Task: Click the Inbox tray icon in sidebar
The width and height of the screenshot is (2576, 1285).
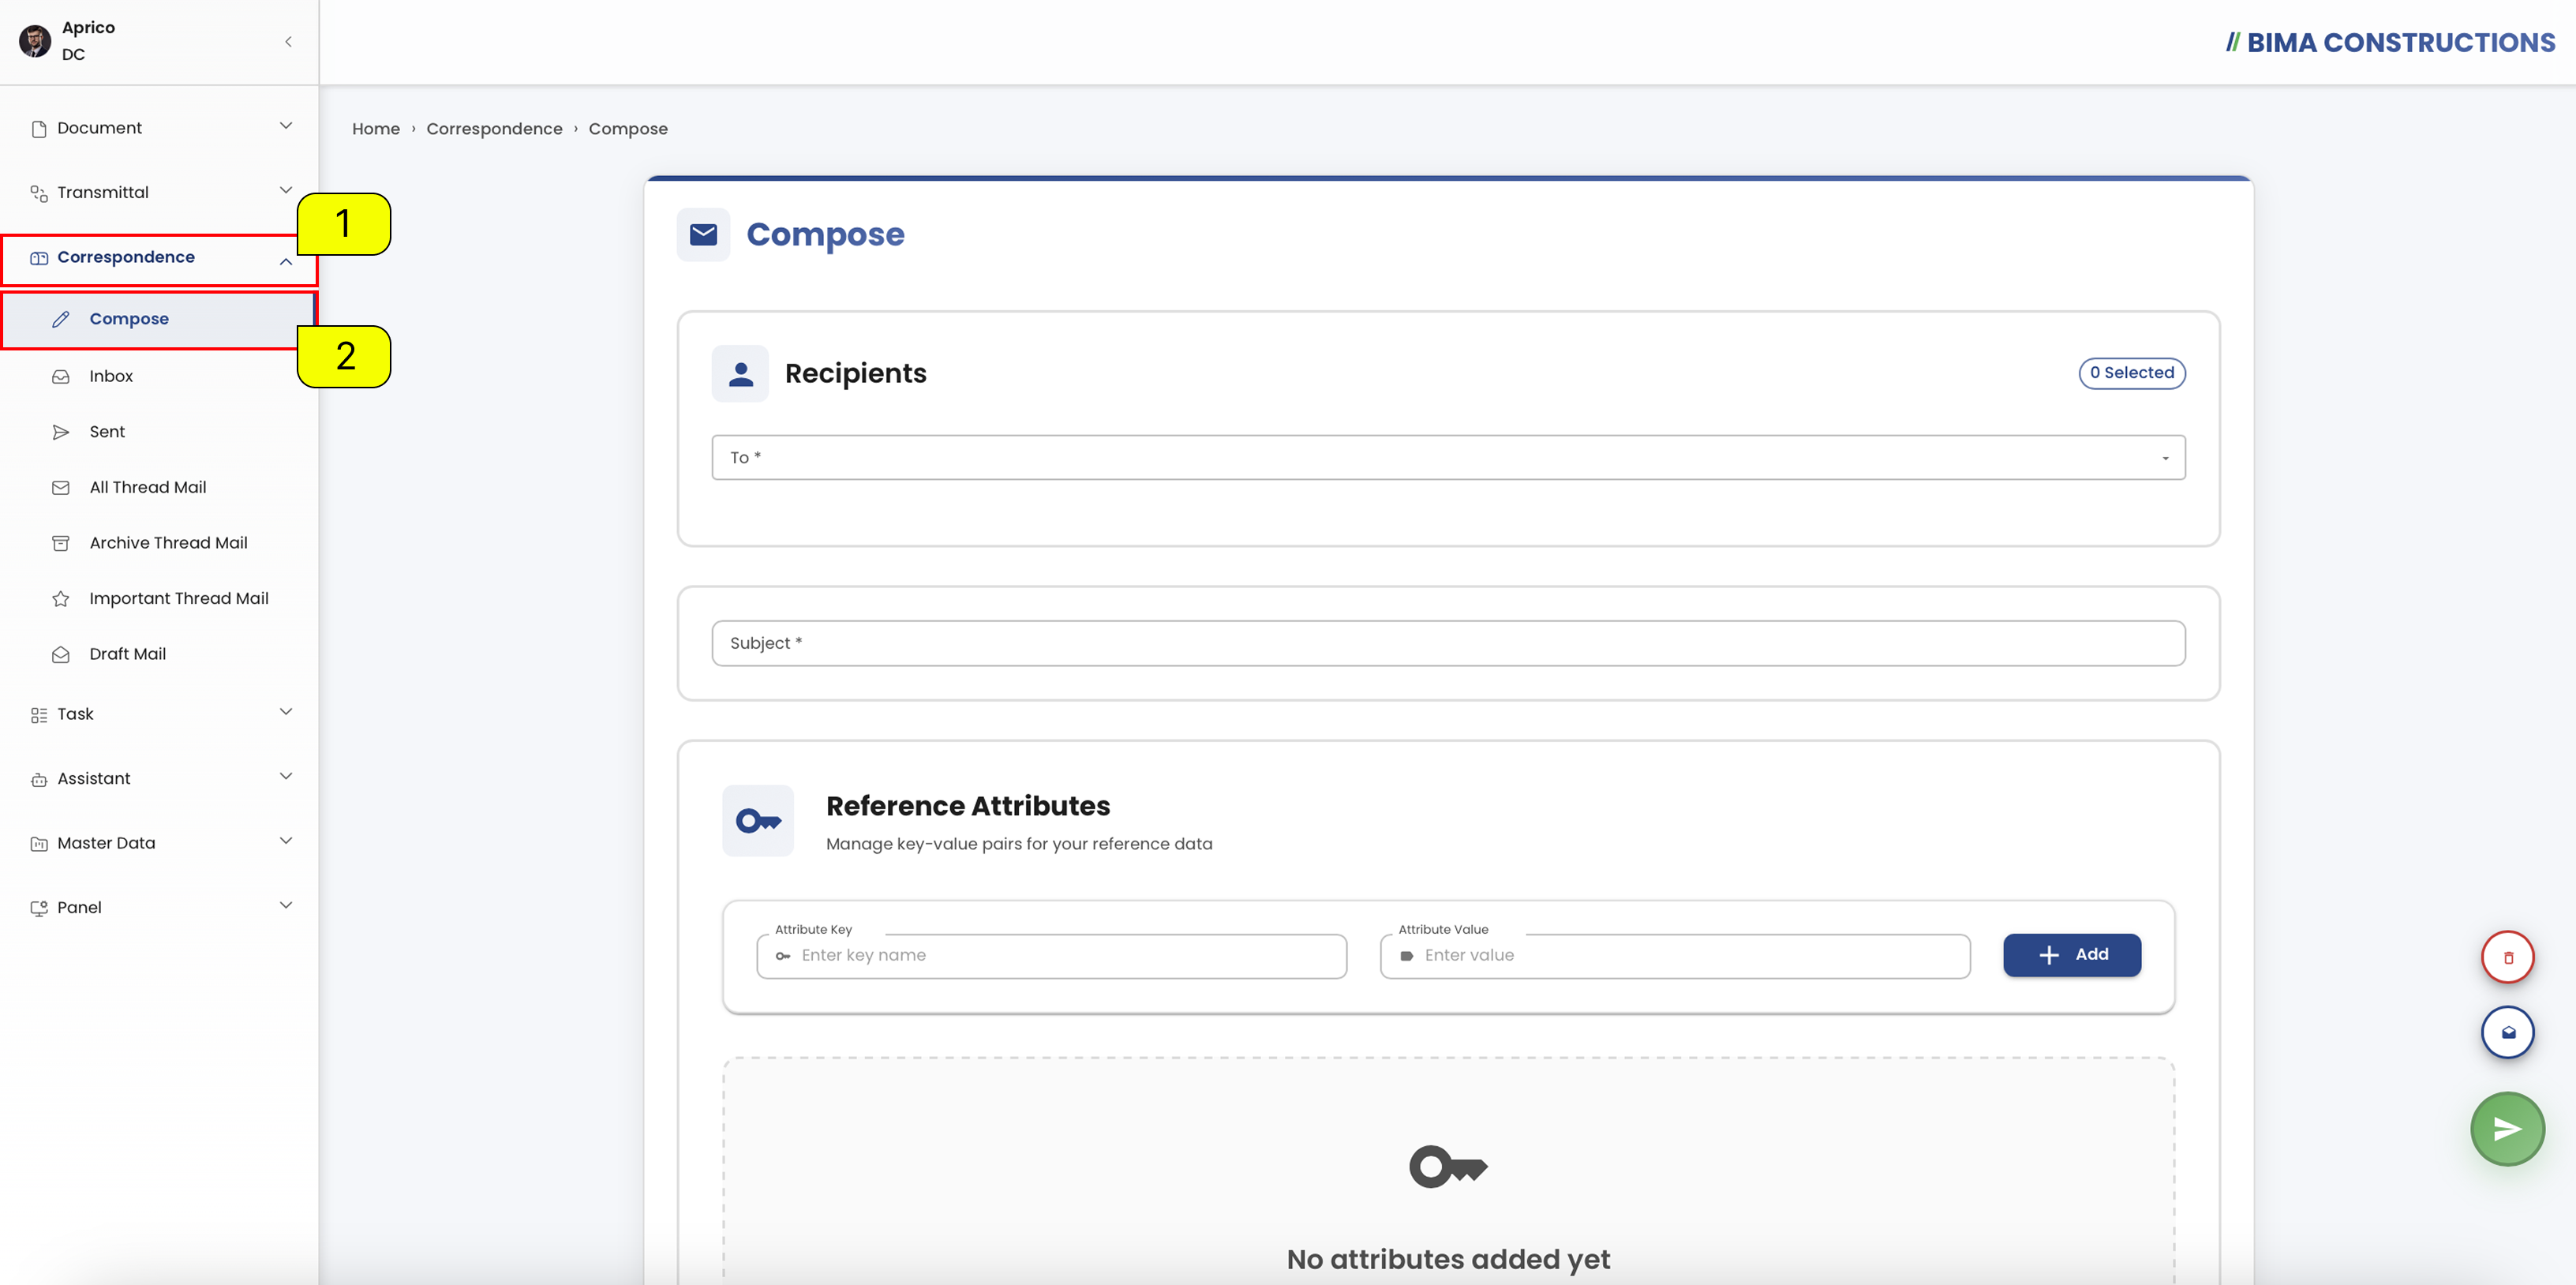Action: pyautogui.click(x=61, y=377)
